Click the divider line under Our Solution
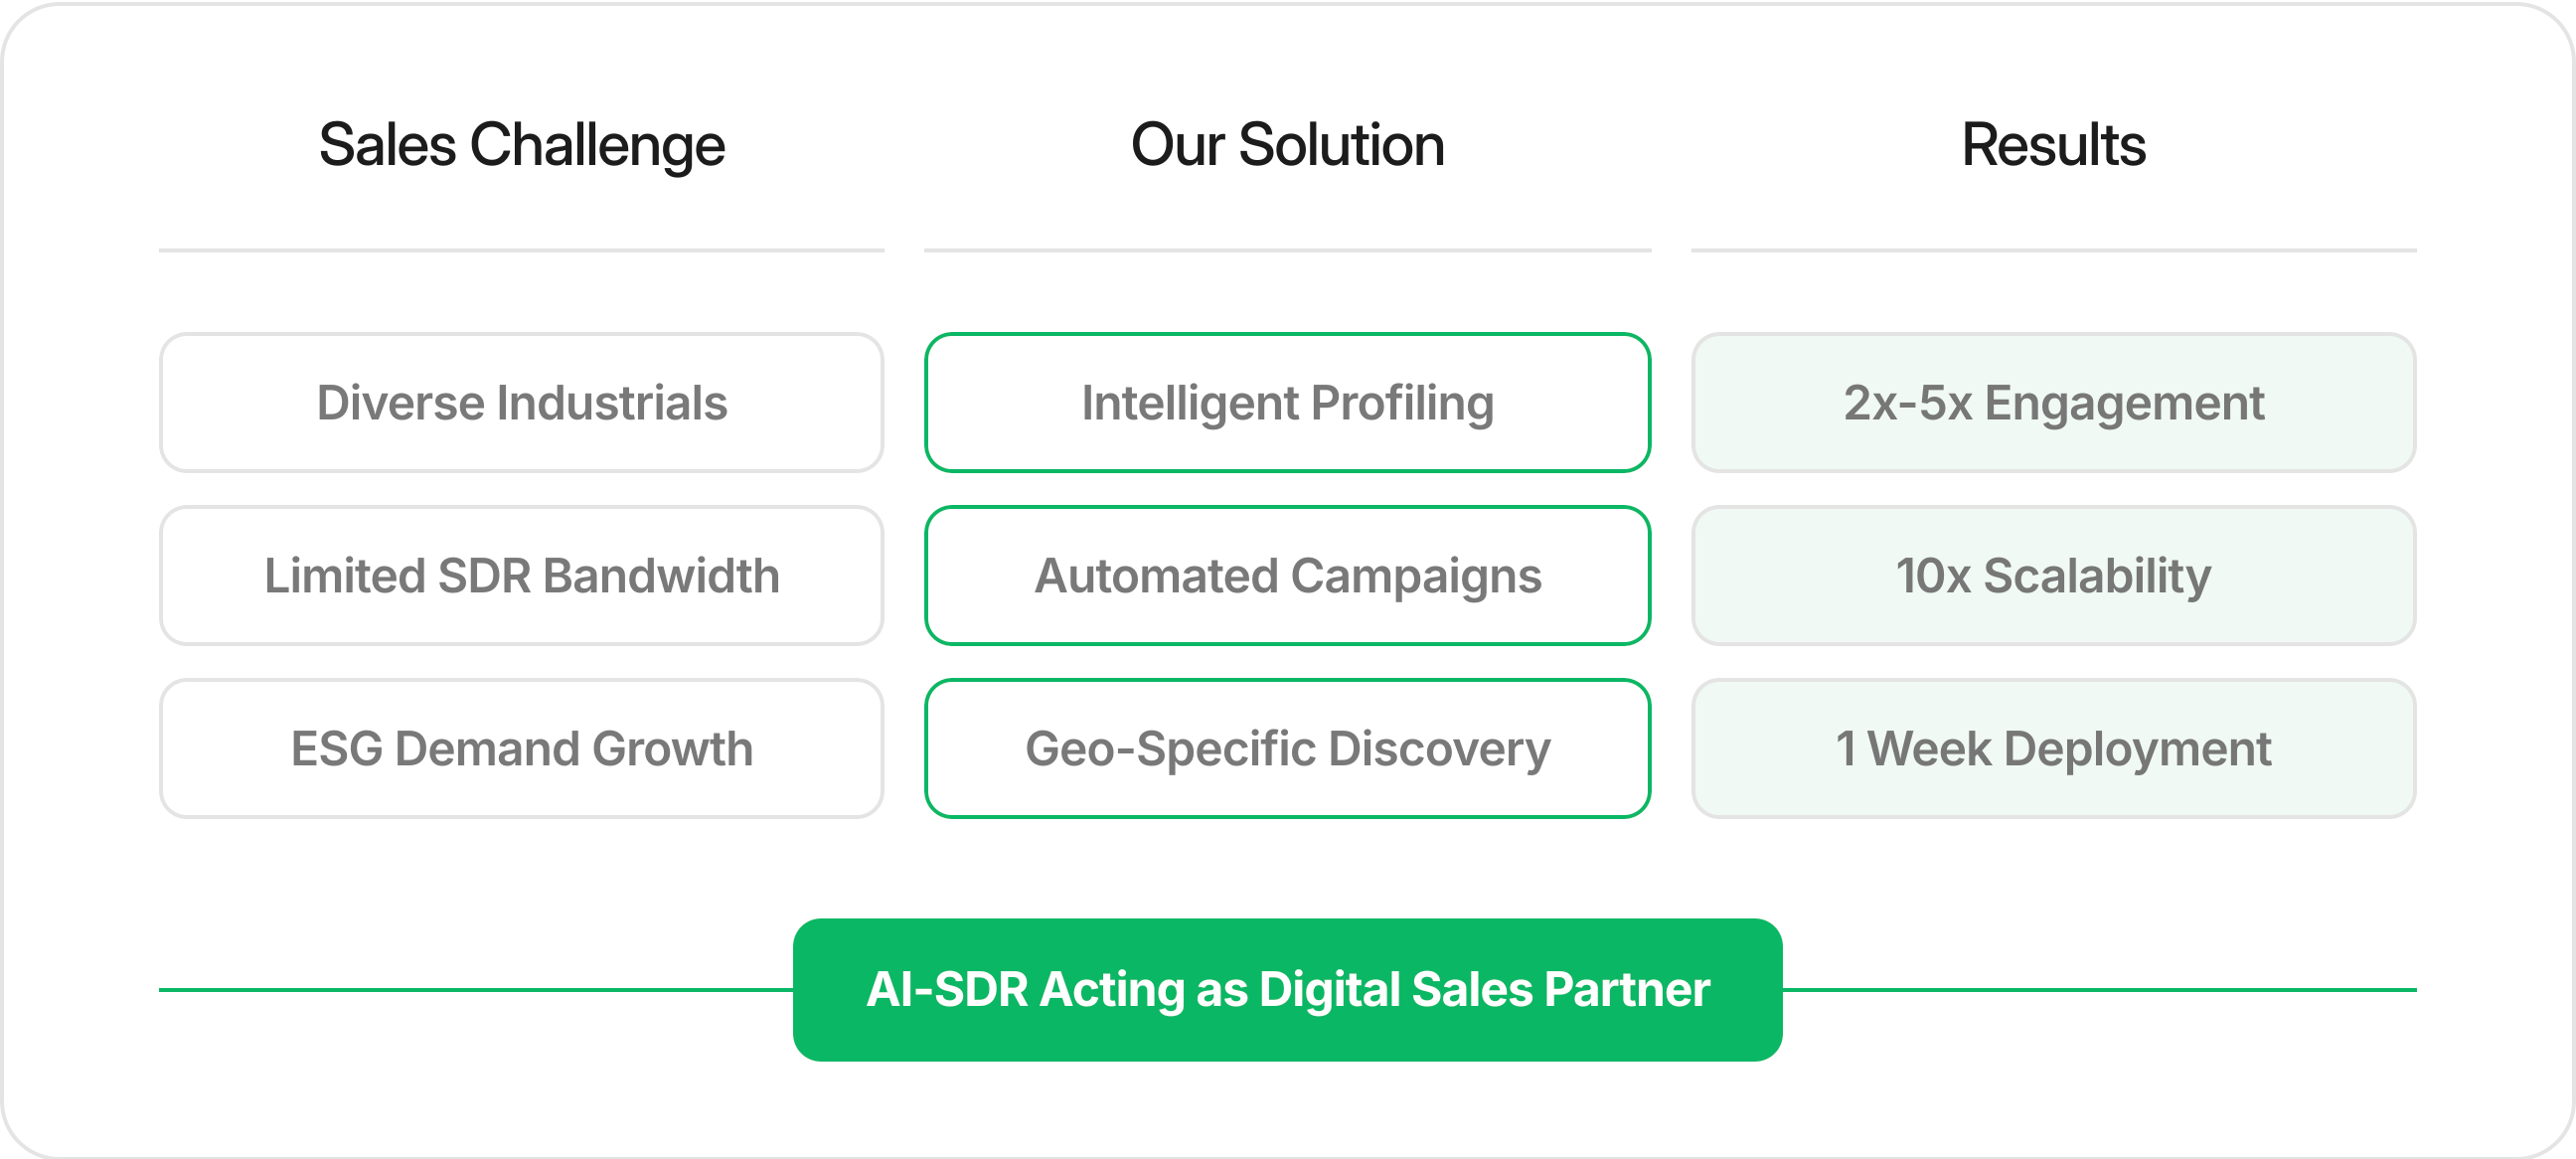This screenshot has height=1159, width=2576. (x=1287, y=250)
